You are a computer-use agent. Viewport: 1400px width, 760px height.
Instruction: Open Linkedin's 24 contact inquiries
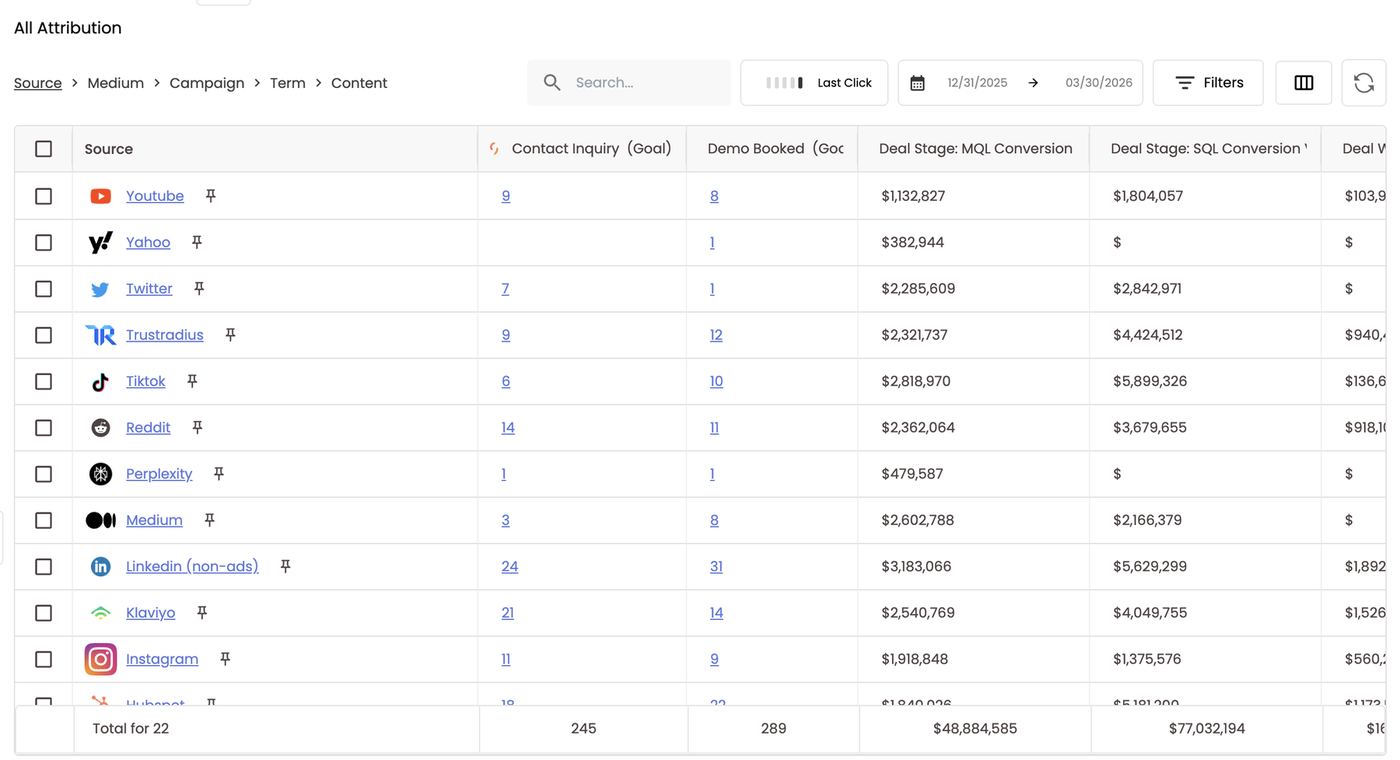510,566
